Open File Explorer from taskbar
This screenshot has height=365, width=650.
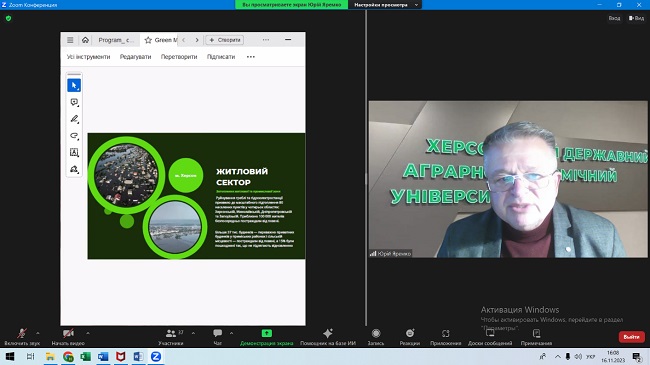tap(50, 356)
